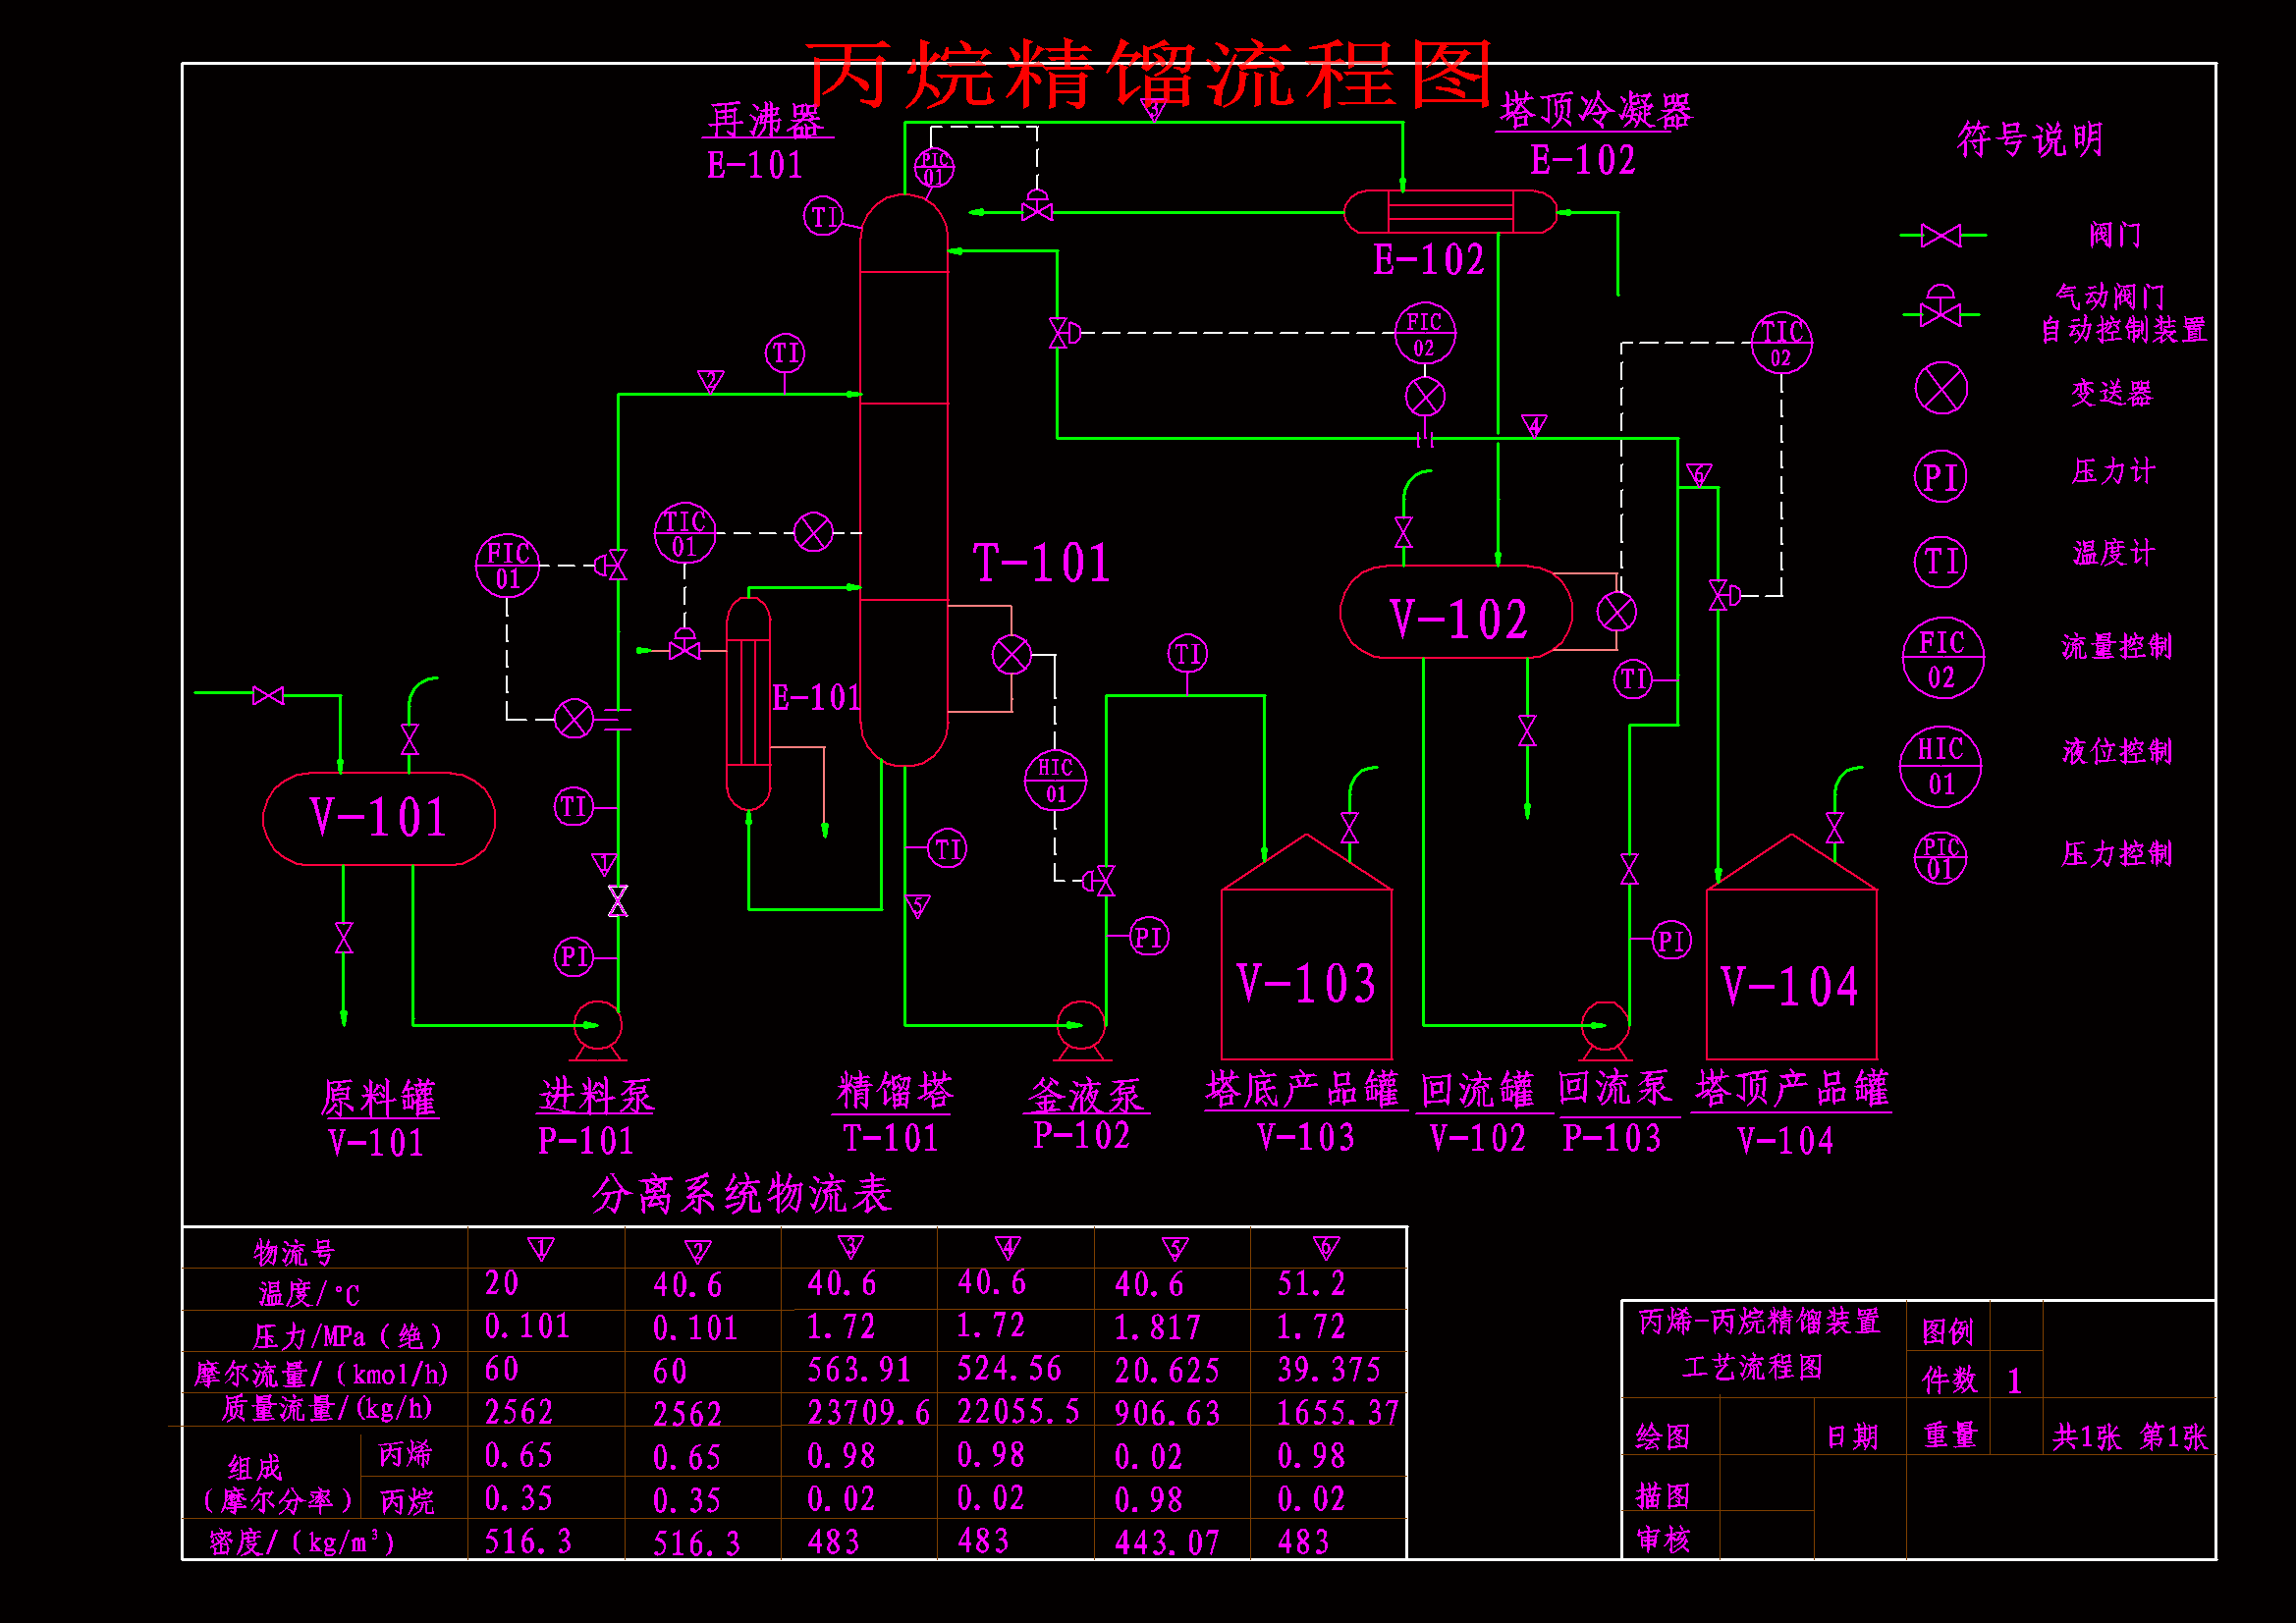Select the table cell 524.56
The height and width of the screenshot is (1623, 2296).
[x=1009, y=1368]
